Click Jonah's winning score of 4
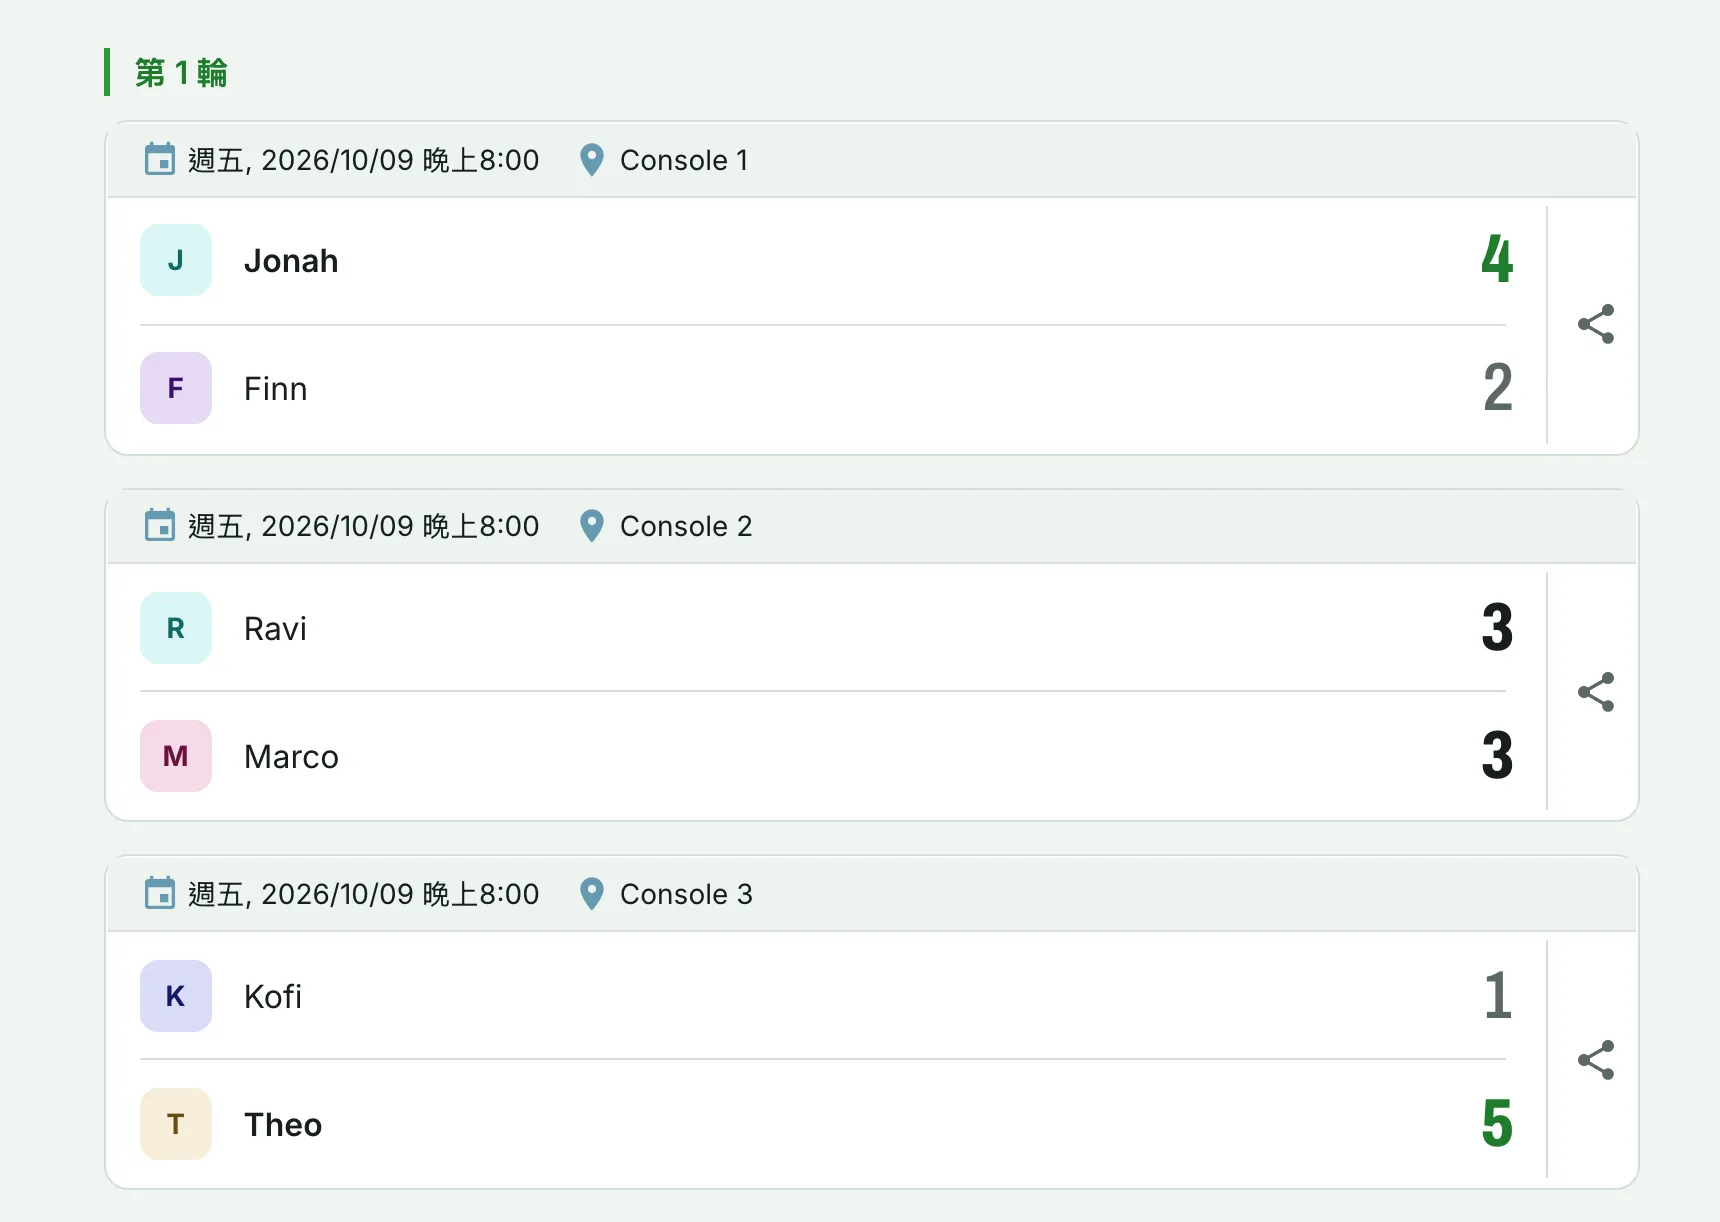Viewport: 1720px width, 1222px height. (1497, 259)
